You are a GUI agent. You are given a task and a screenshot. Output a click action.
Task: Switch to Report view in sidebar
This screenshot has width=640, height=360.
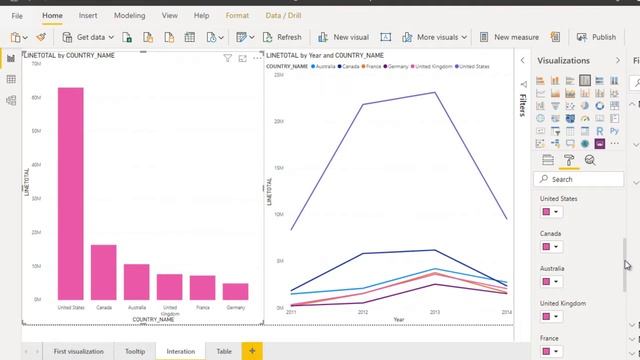pos(11,58)
